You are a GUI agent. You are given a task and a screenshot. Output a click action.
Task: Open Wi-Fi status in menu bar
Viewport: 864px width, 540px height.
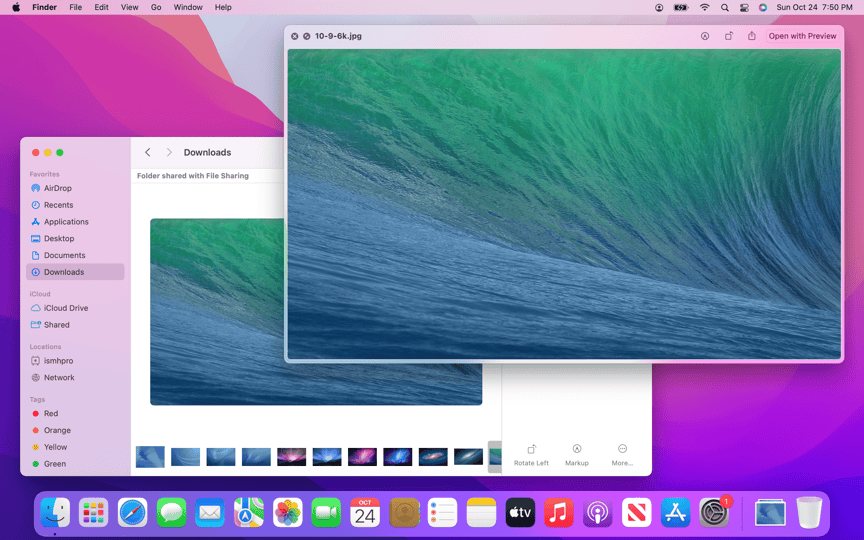tap(704, 7)
